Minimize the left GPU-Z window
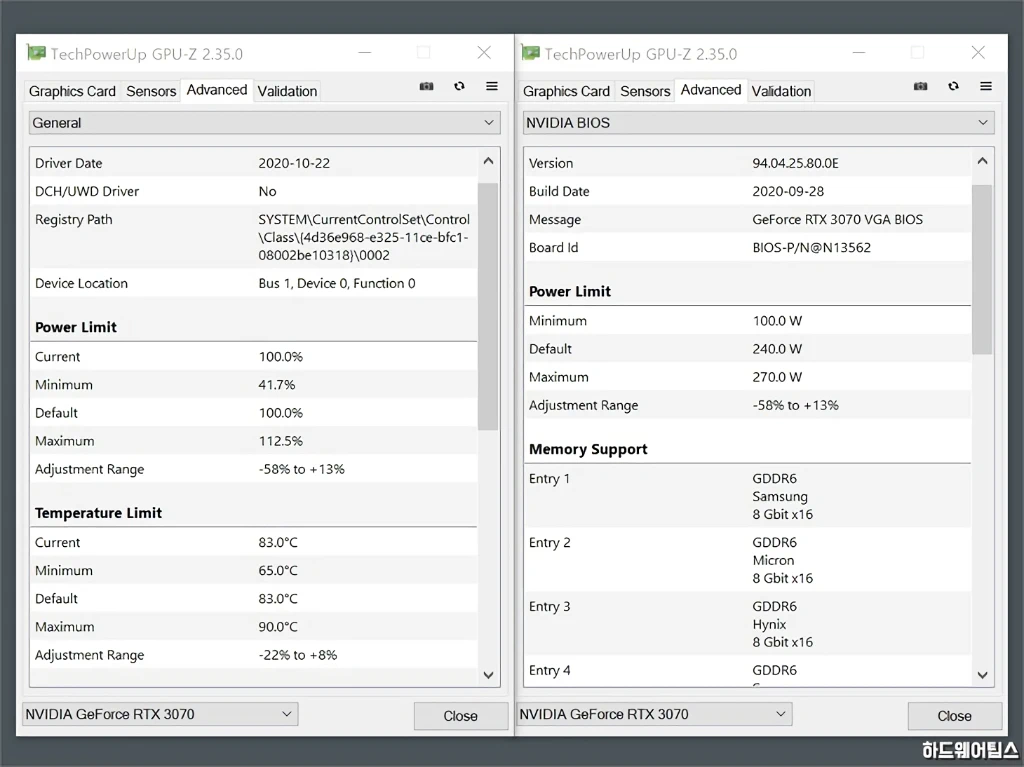This screenshot has width=1024, height=767. pos(365,52)
